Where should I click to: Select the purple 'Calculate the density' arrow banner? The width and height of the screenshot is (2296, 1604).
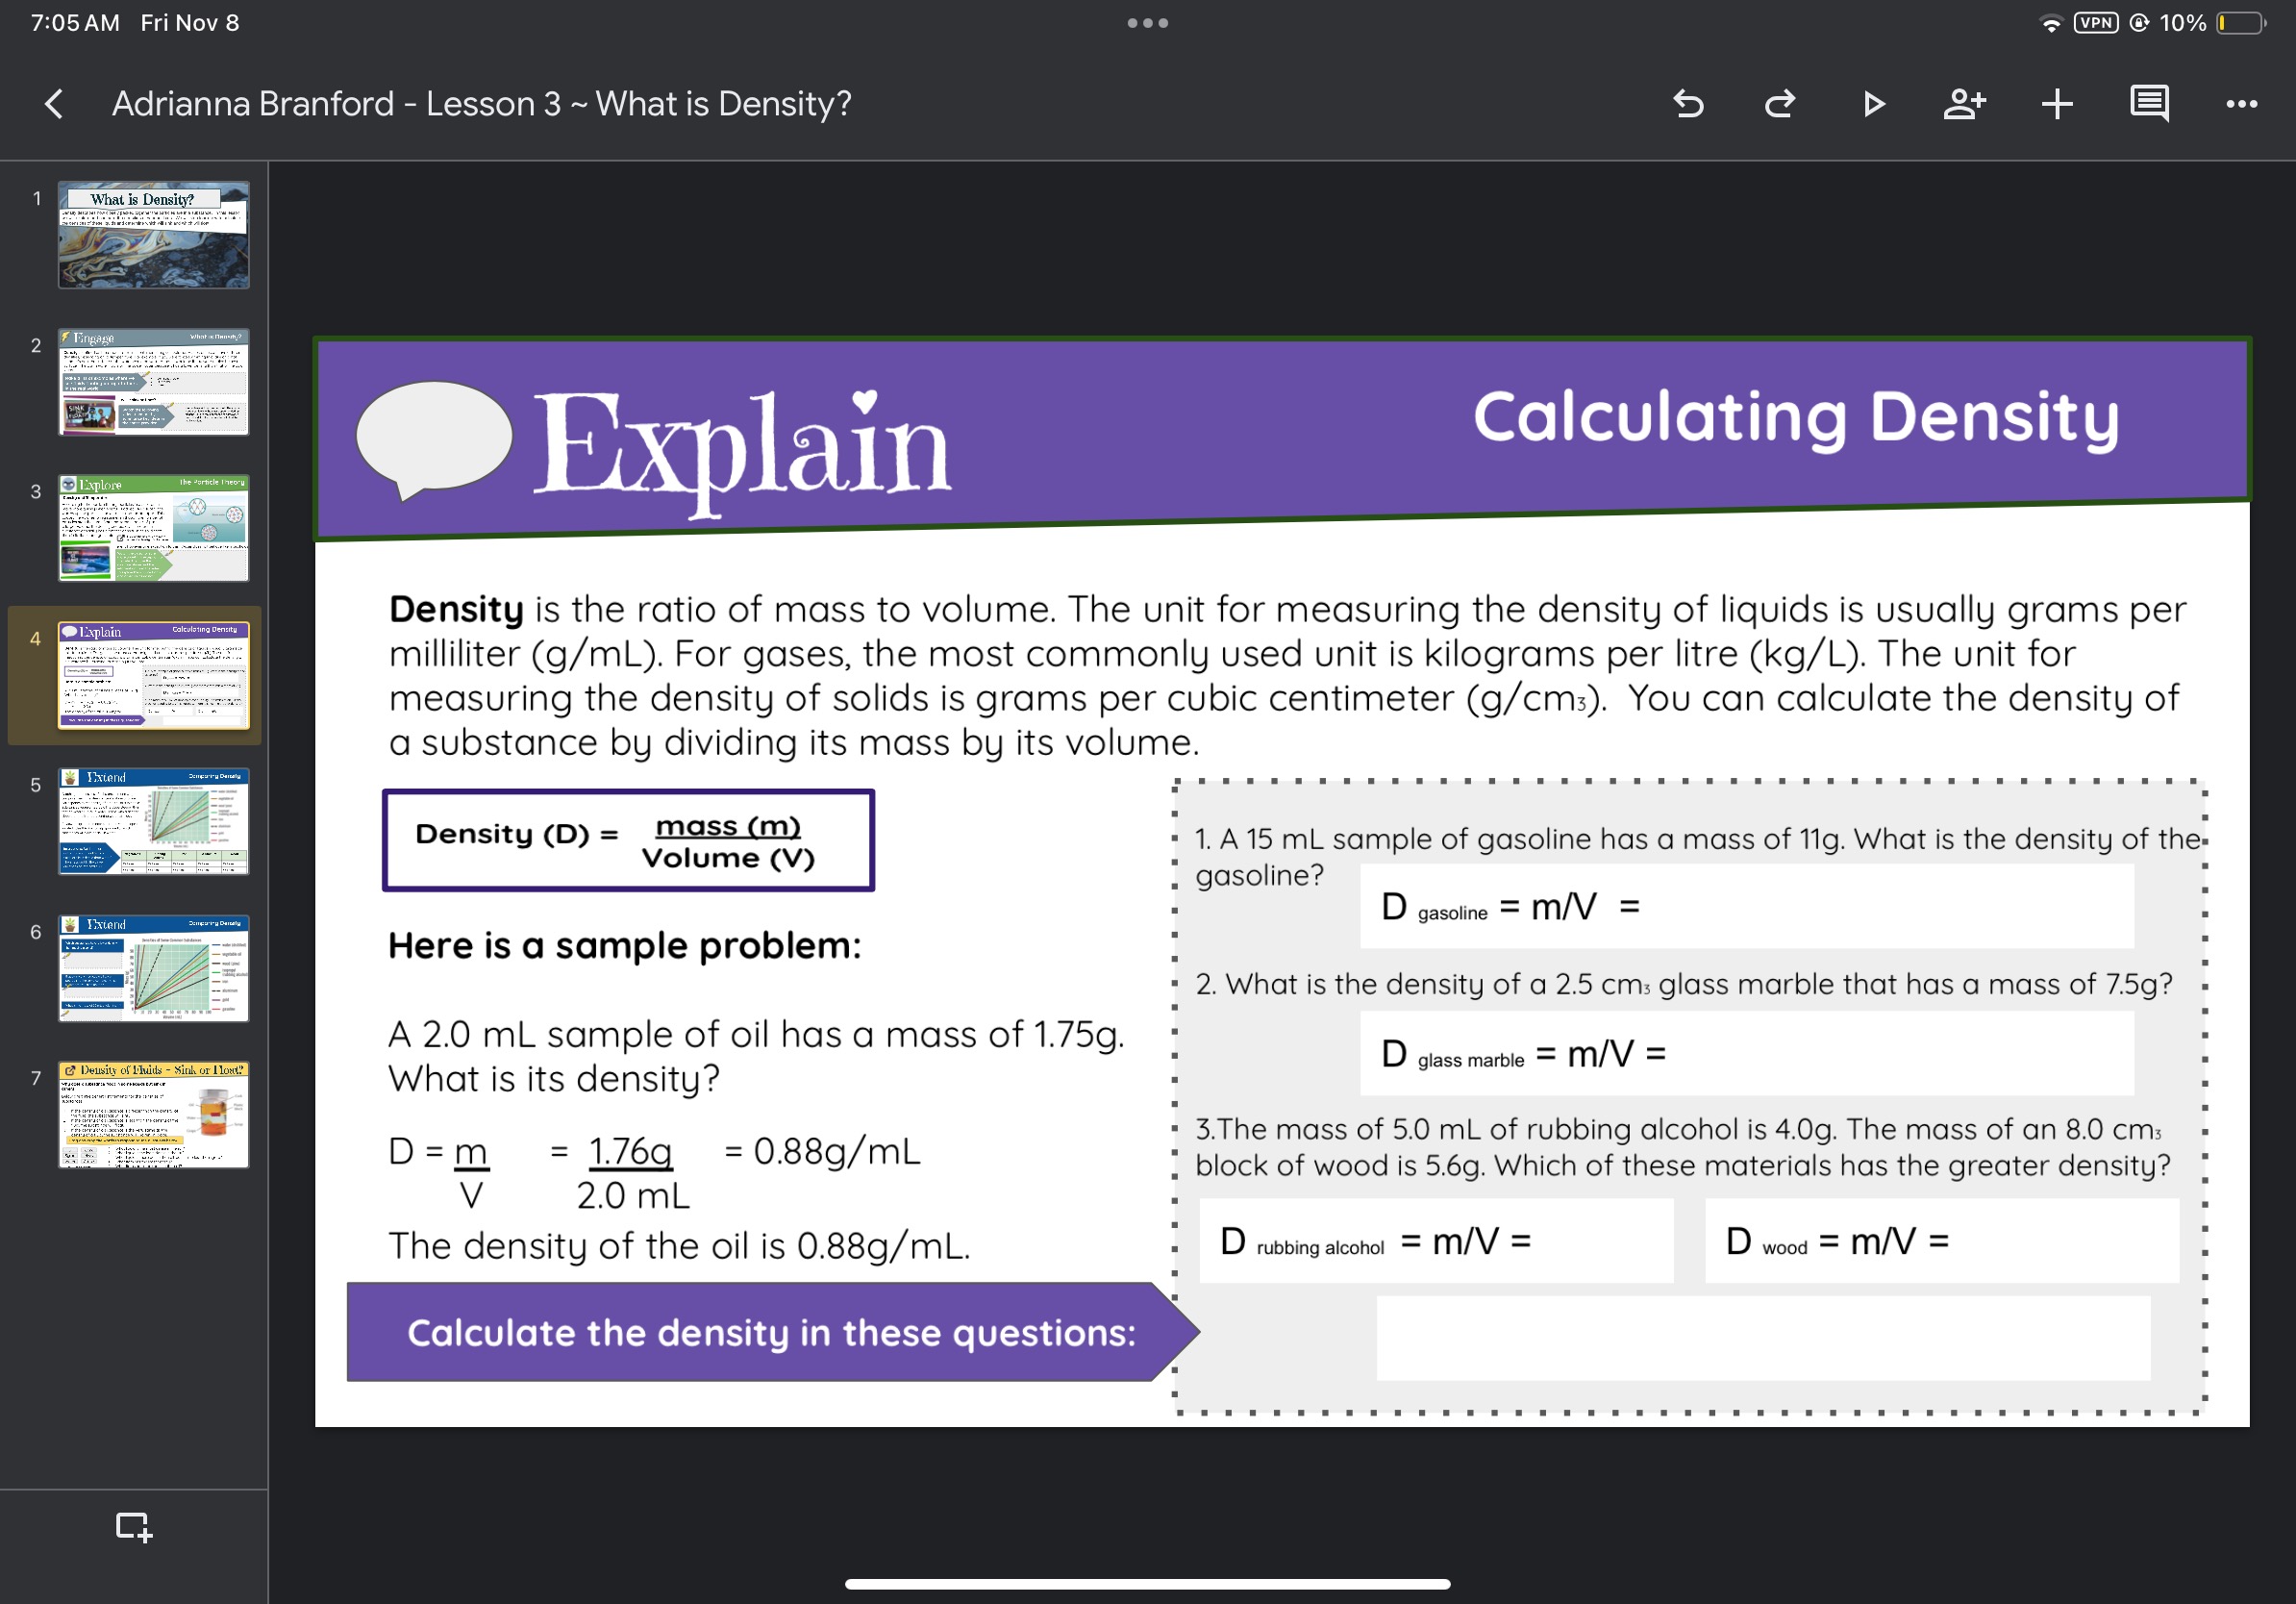pos(772,1332)
